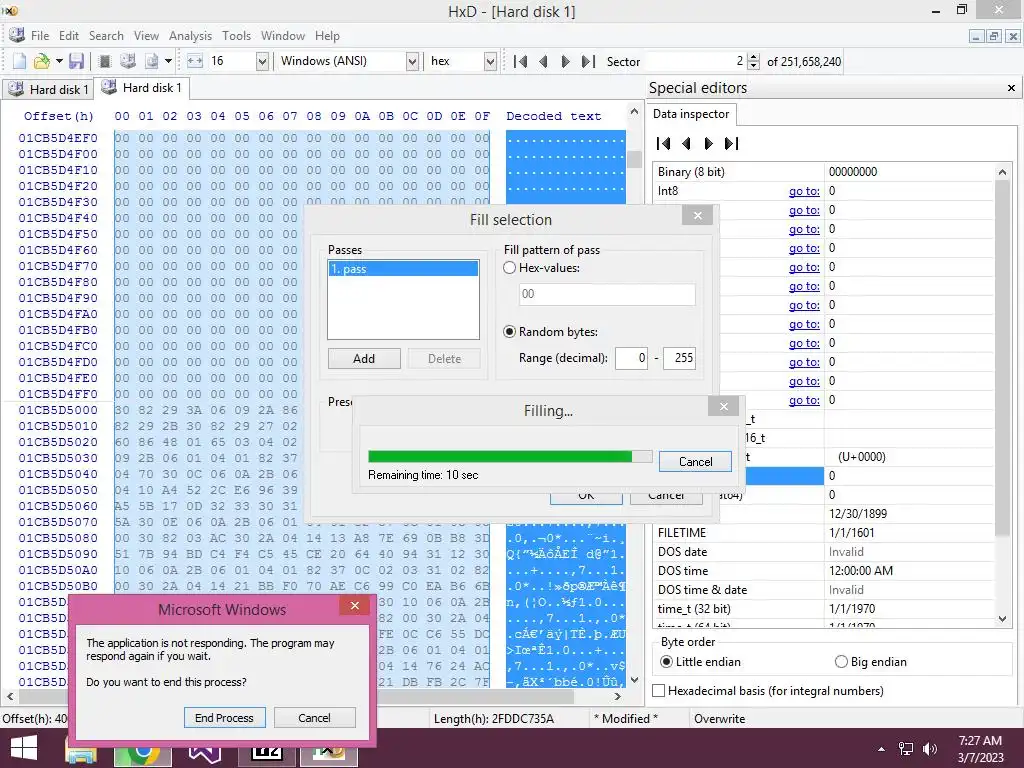Enable Hexadecimal basis checkbox

click(x=659, y=691)
